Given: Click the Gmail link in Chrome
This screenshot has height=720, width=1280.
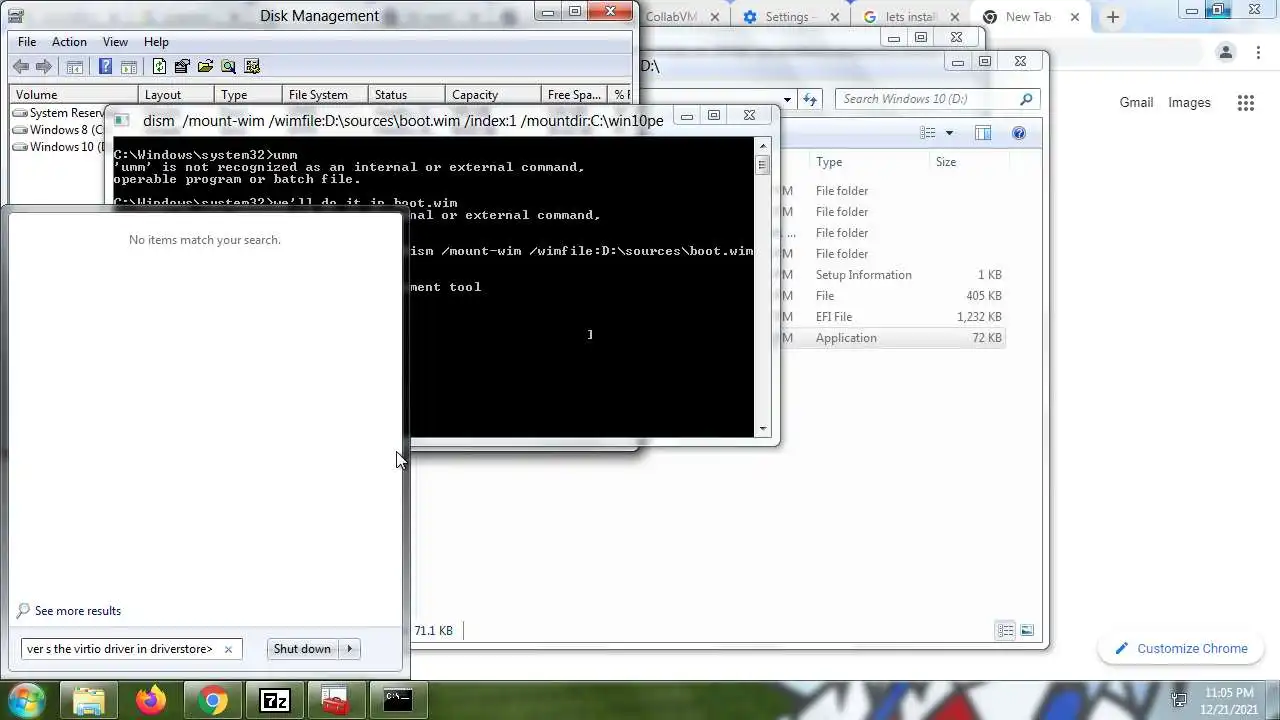Looking at the screenshot, I should pyautogui.click(x=1136, y=103).
